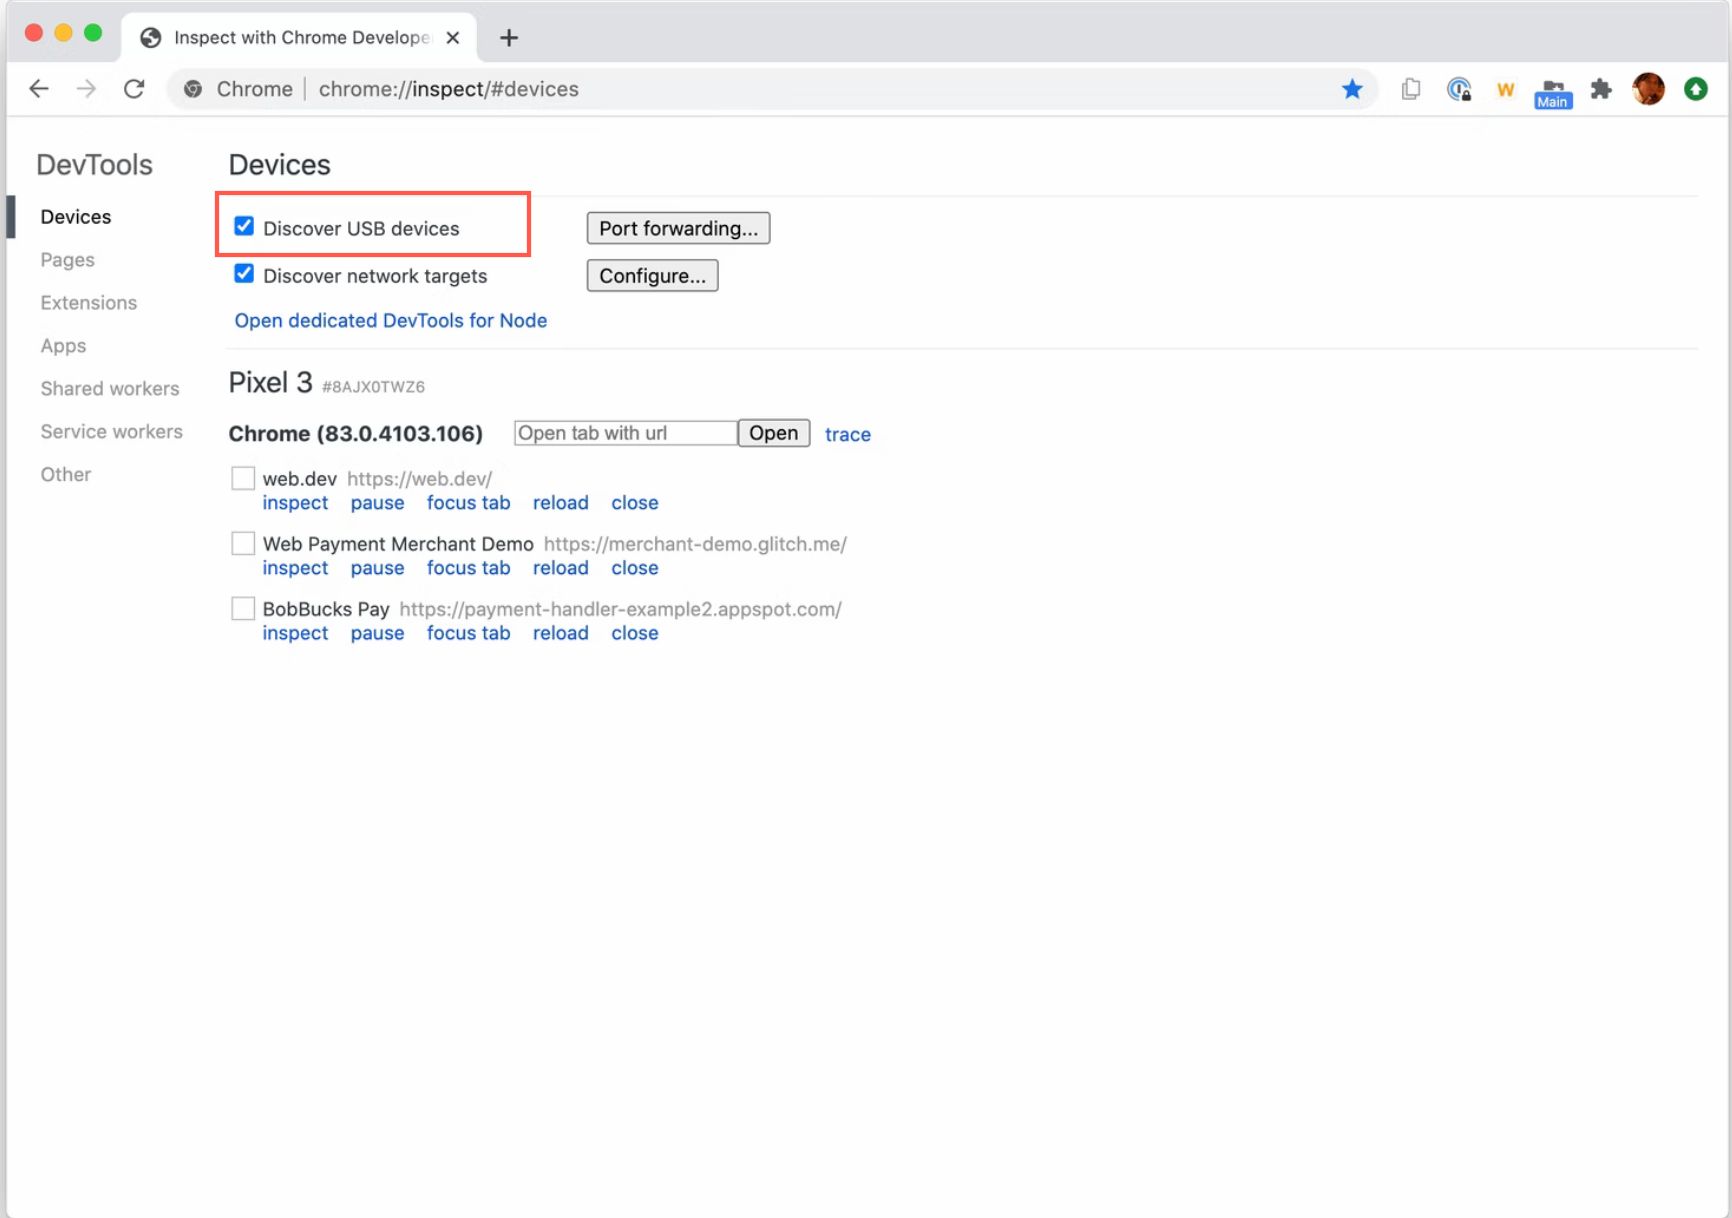Bookmark this page via the star icon
The width and height of the screenshot is (1732, 1218).
pyautogui.click(x=1352, y=89)
